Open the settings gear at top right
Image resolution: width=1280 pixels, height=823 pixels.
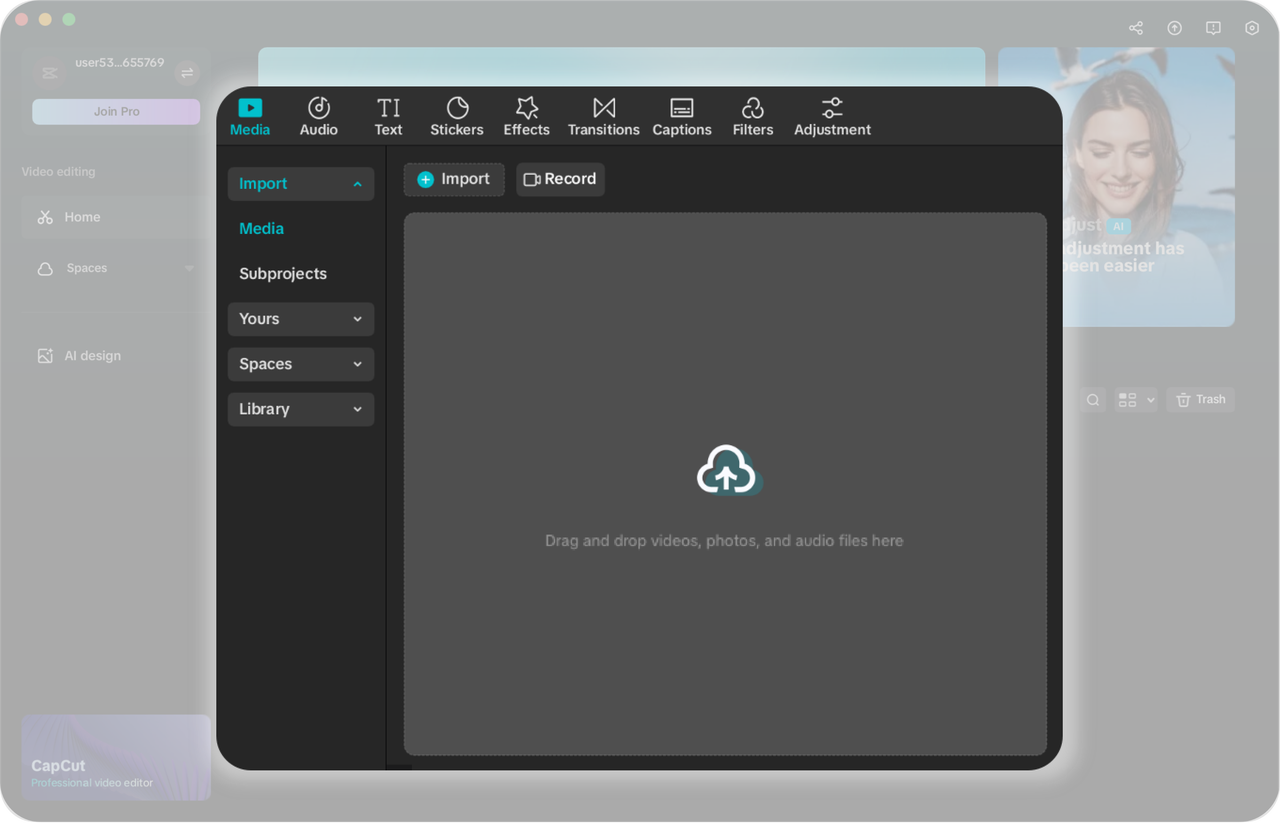(x=1252, y=28)
